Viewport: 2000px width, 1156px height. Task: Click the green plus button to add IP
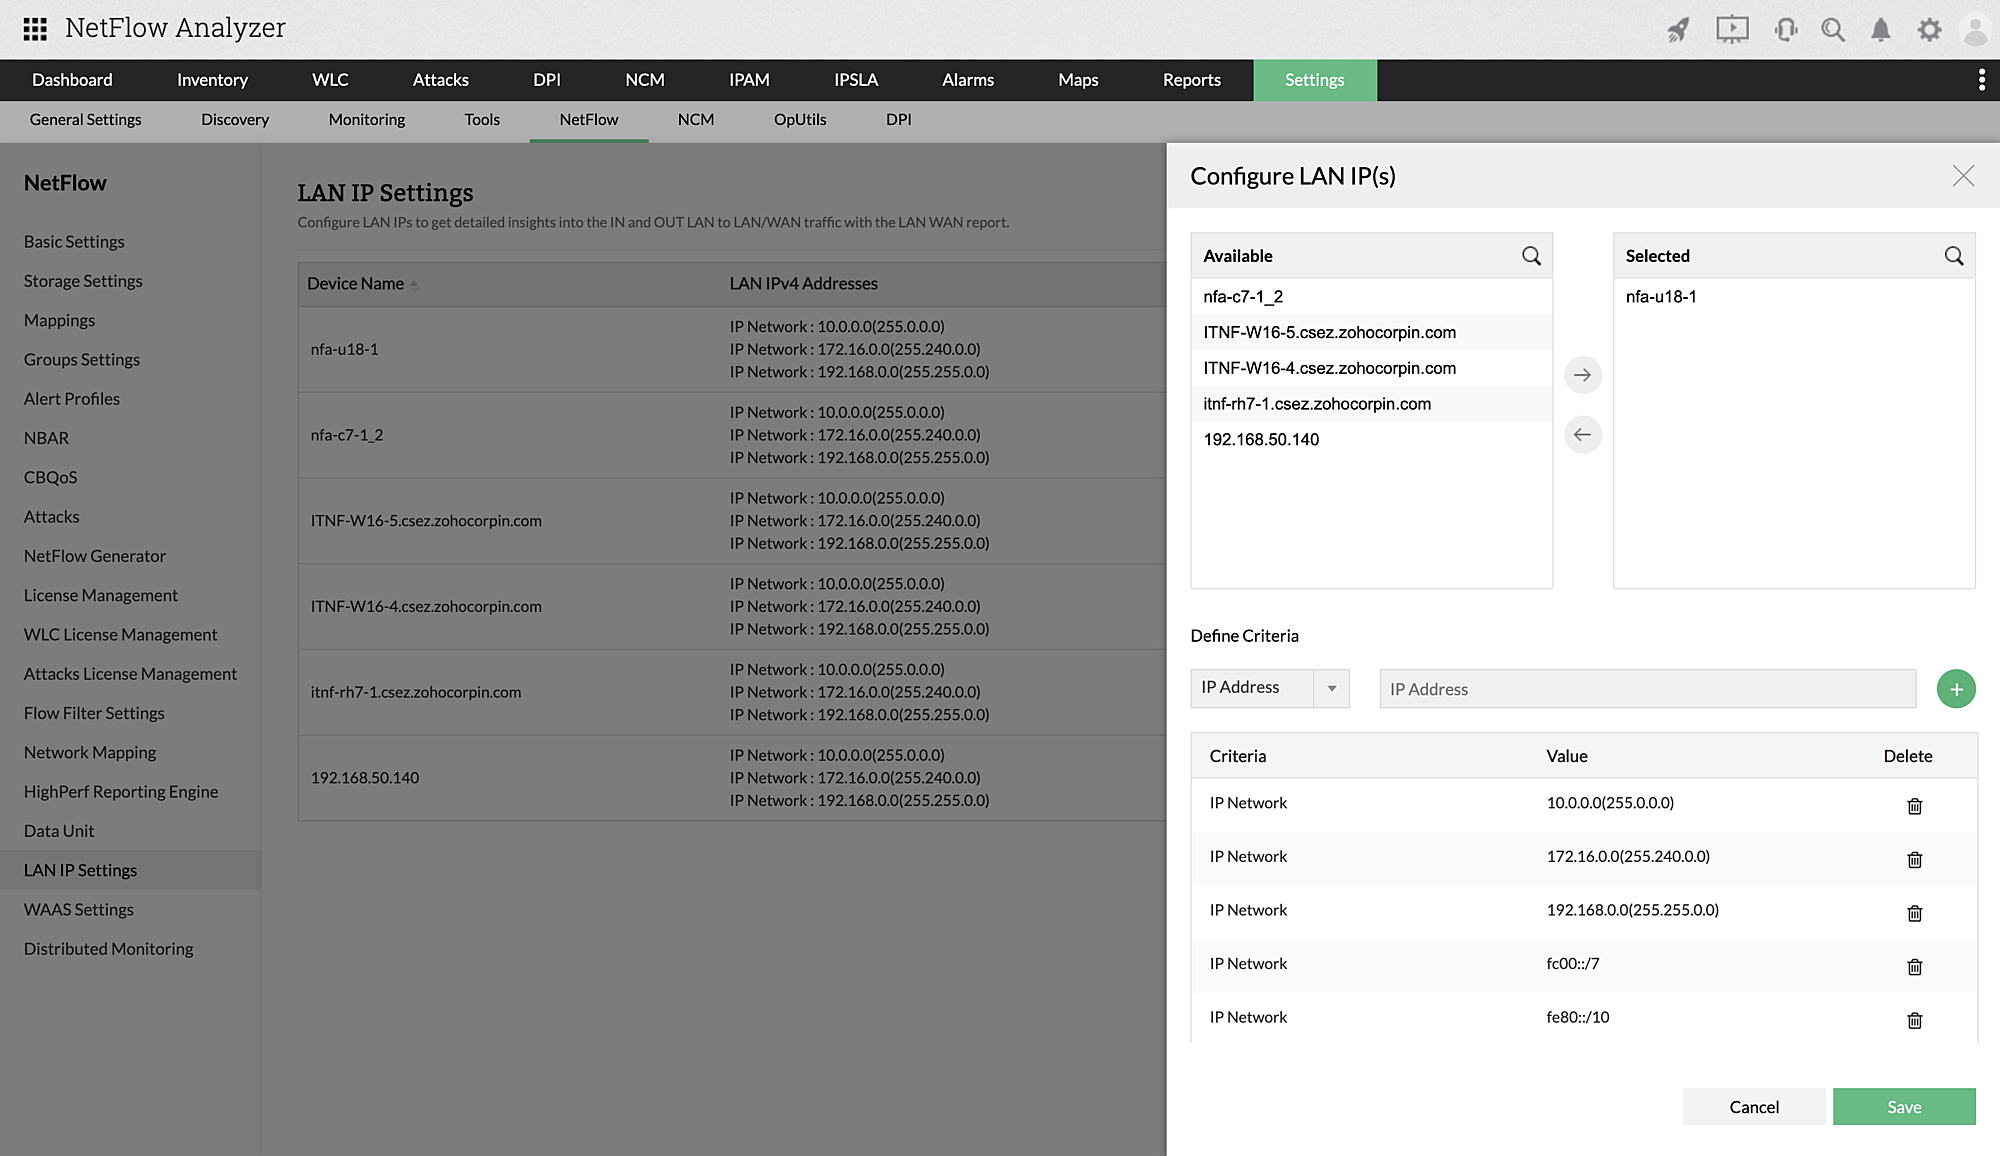1955,688
